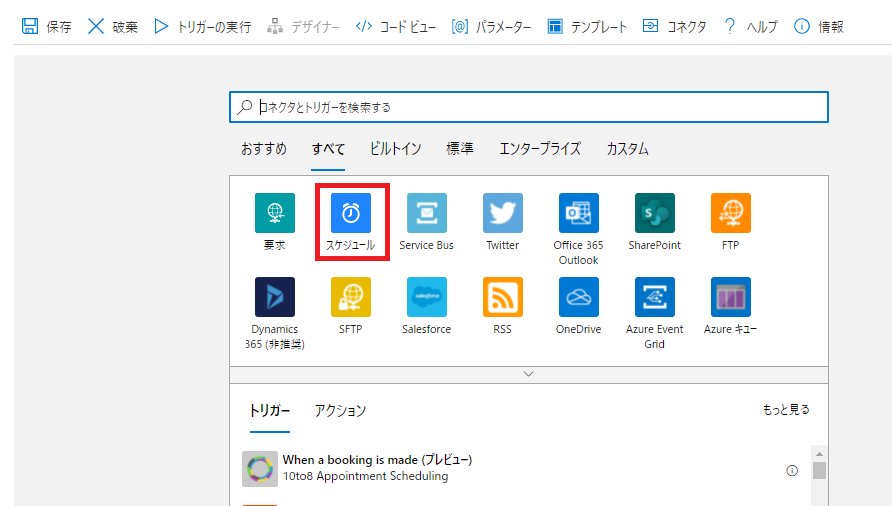Switch to the トリガー tab
Screen dimensions: 892x506
(x=270, y=410)
